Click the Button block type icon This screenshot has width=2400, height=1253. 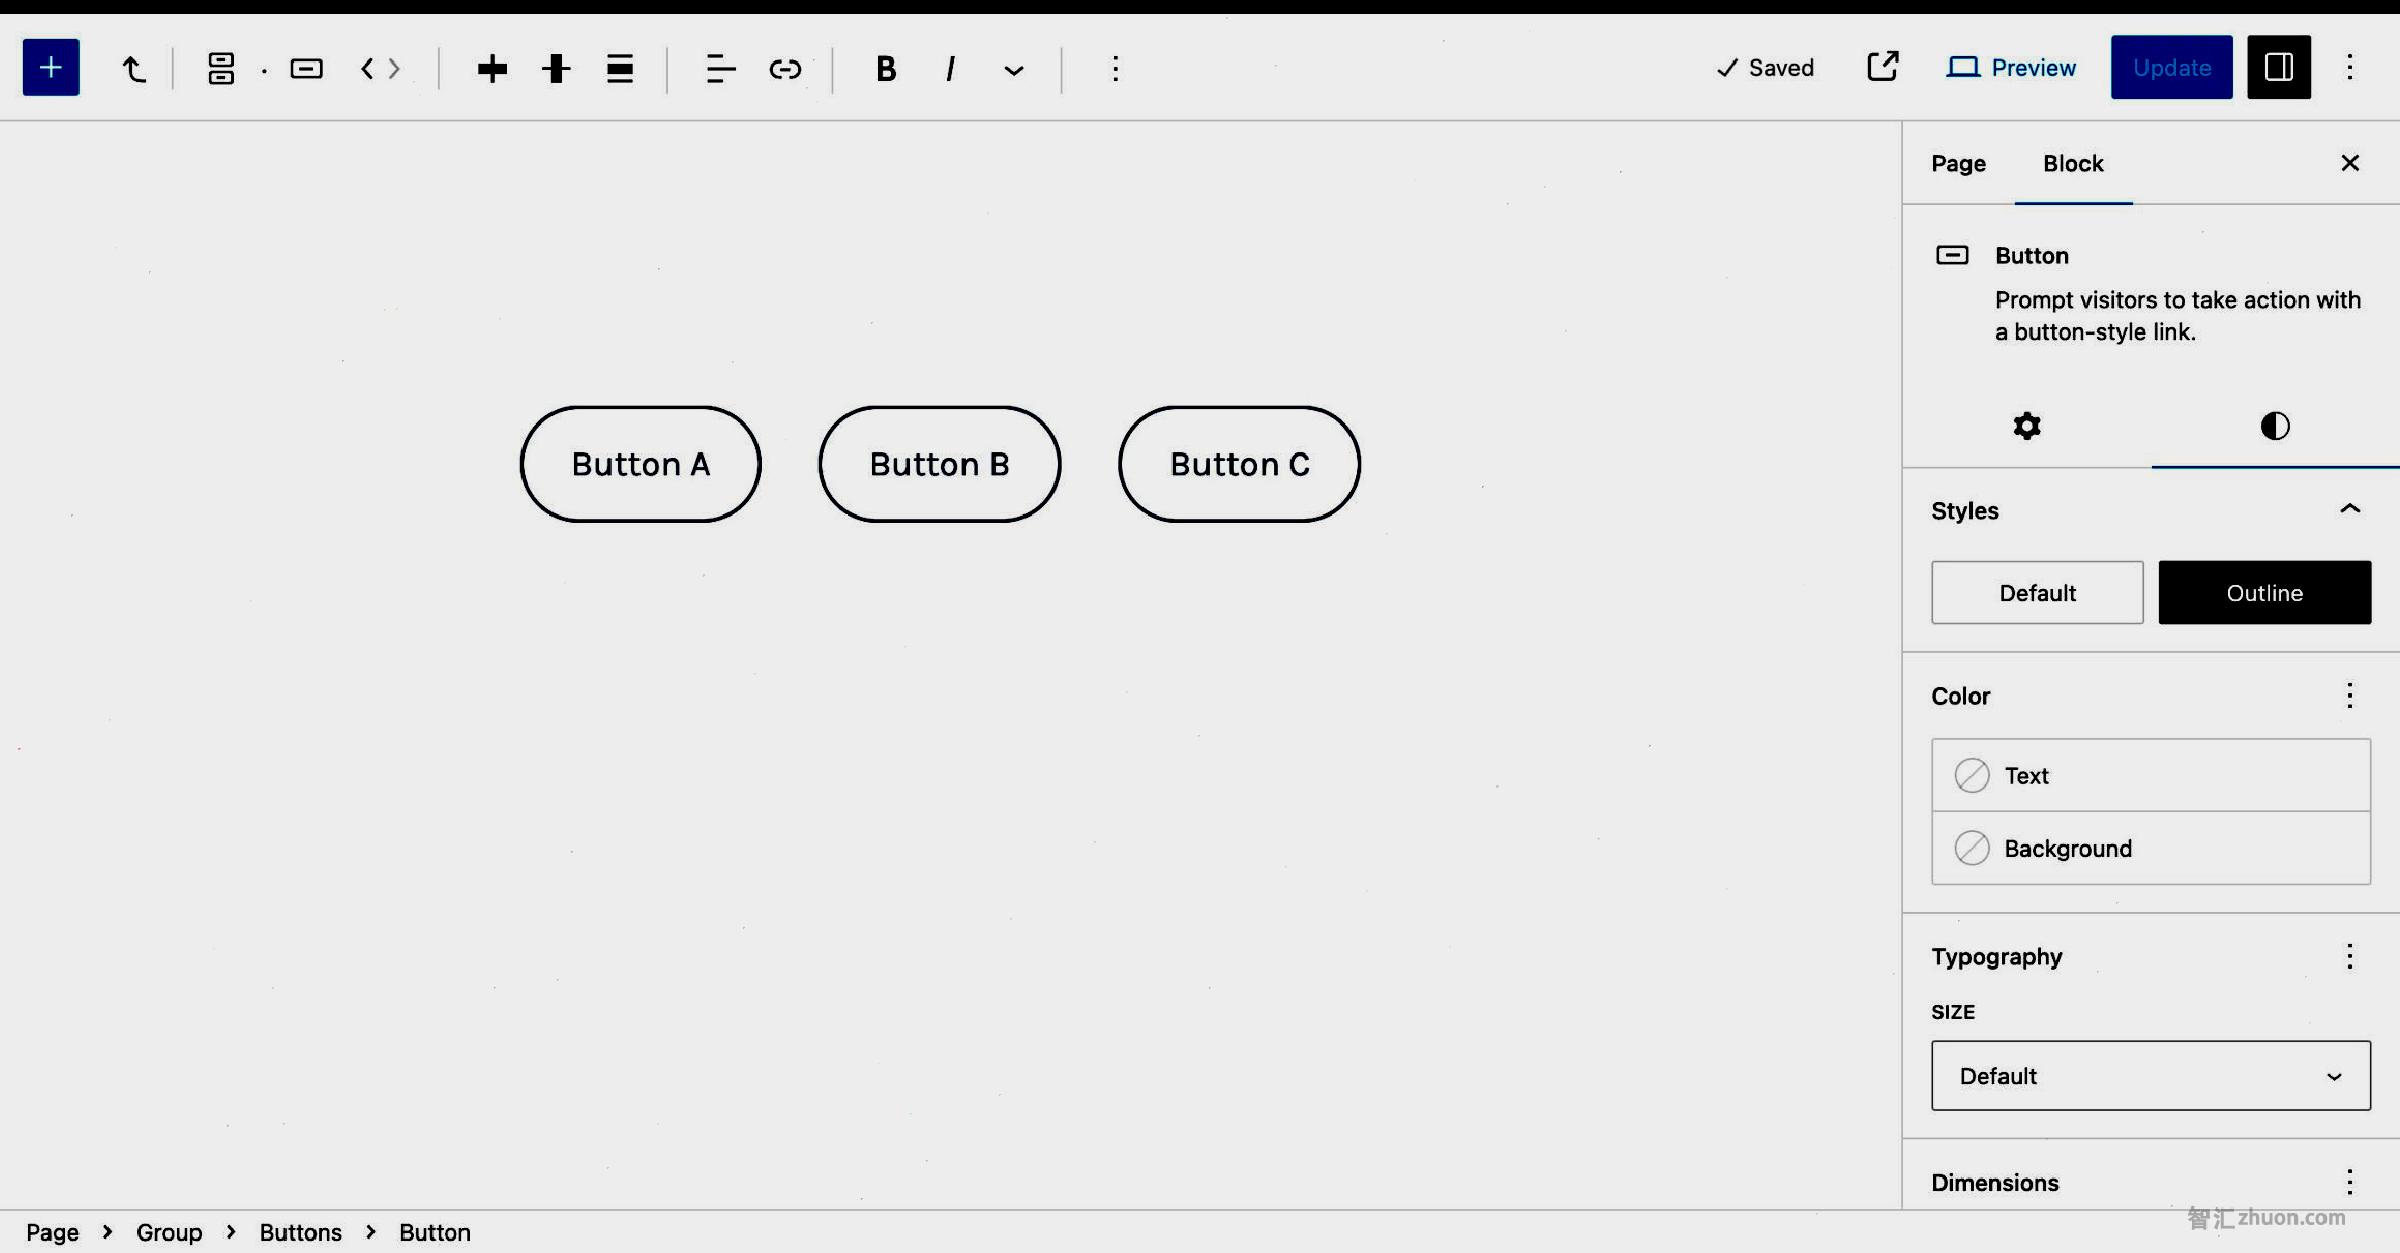click(306, 69)
